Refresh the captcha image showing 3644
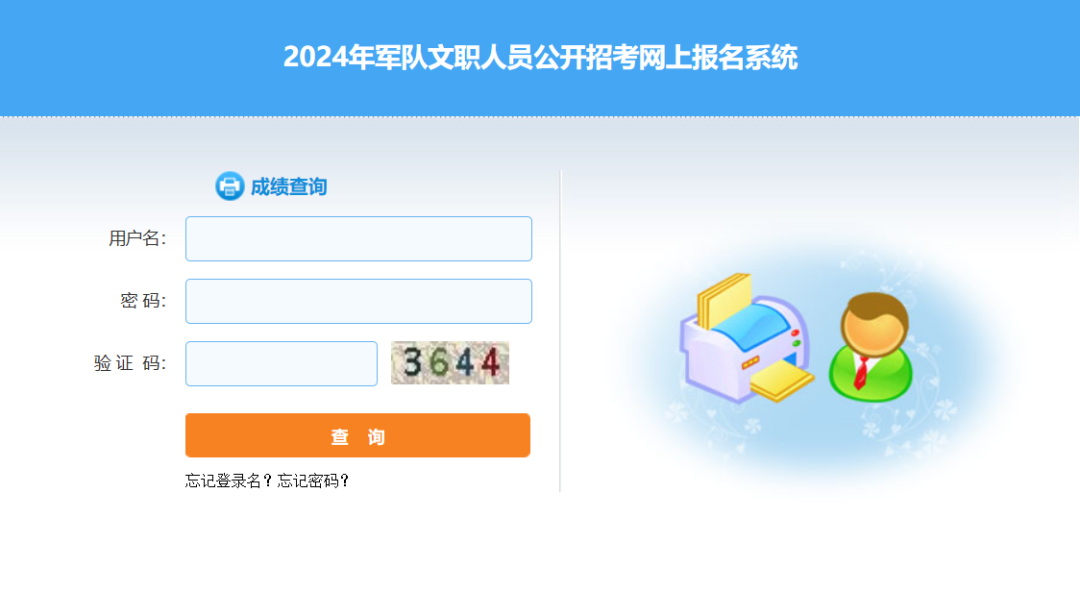This screenshot has height=592, width=1080. [450, 363]
